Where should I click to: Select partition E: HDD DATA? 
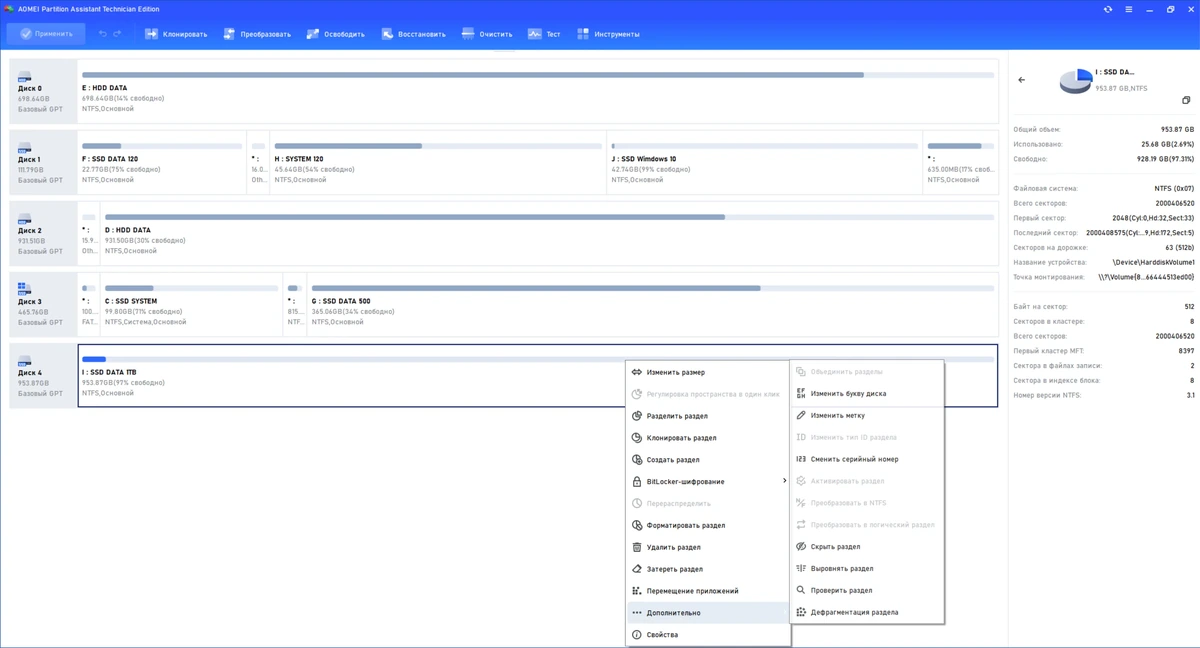538,91
